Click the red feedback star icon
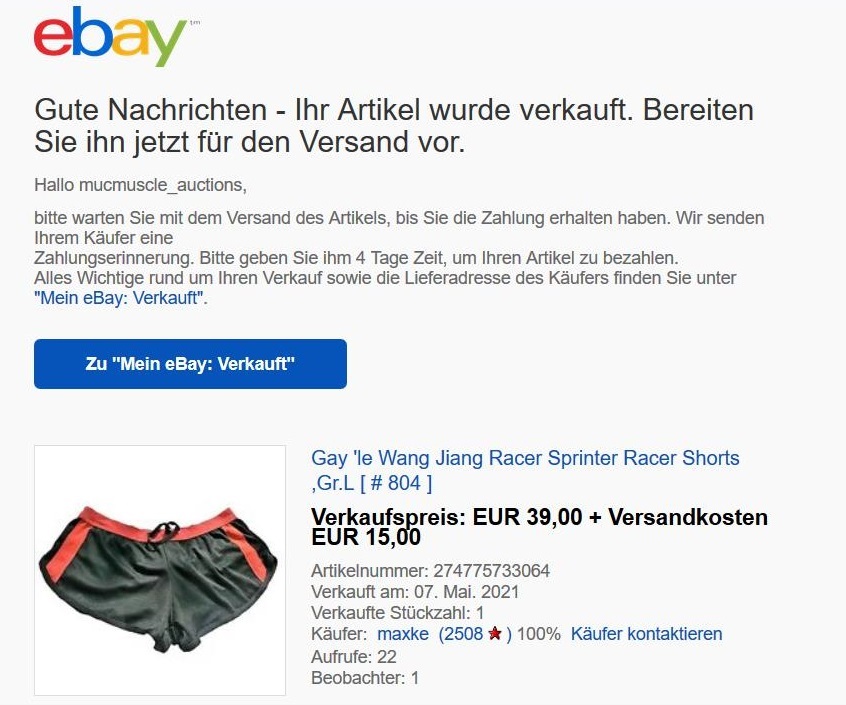The image size is (846, 705). [495, 633]
